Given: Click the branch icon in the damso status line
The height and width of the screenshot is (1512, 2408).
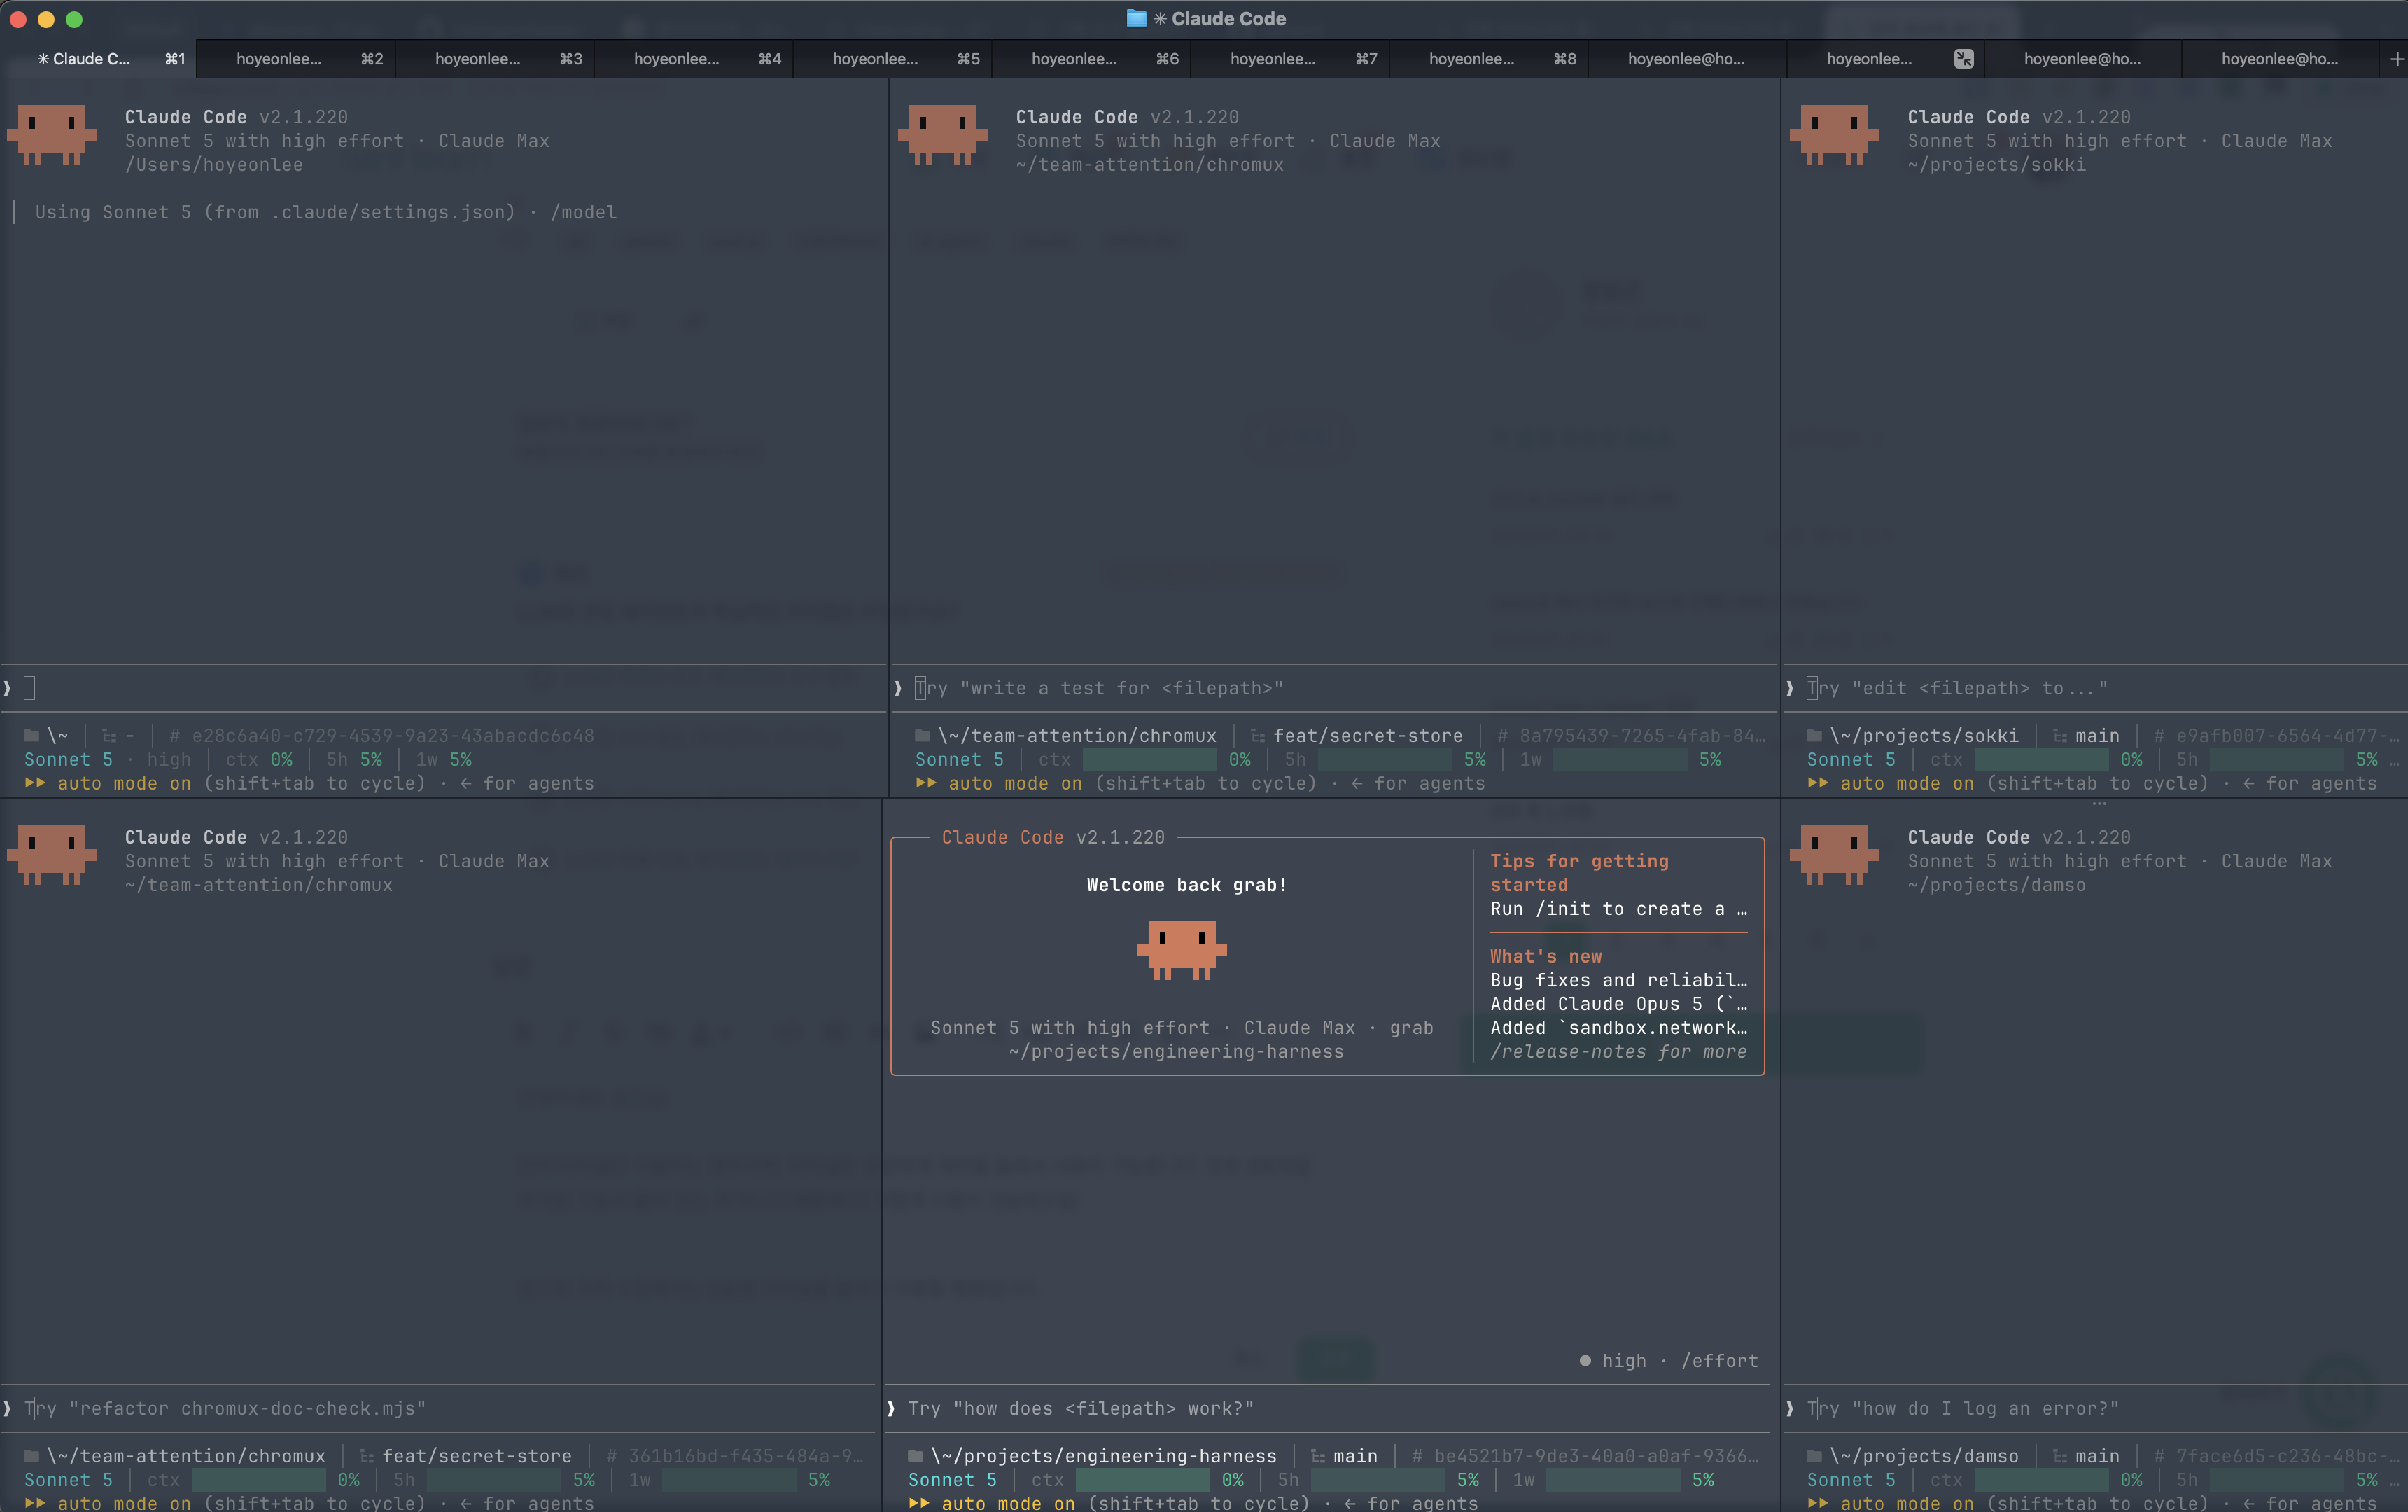Looking at the screenshot, I should 2060,1456.
